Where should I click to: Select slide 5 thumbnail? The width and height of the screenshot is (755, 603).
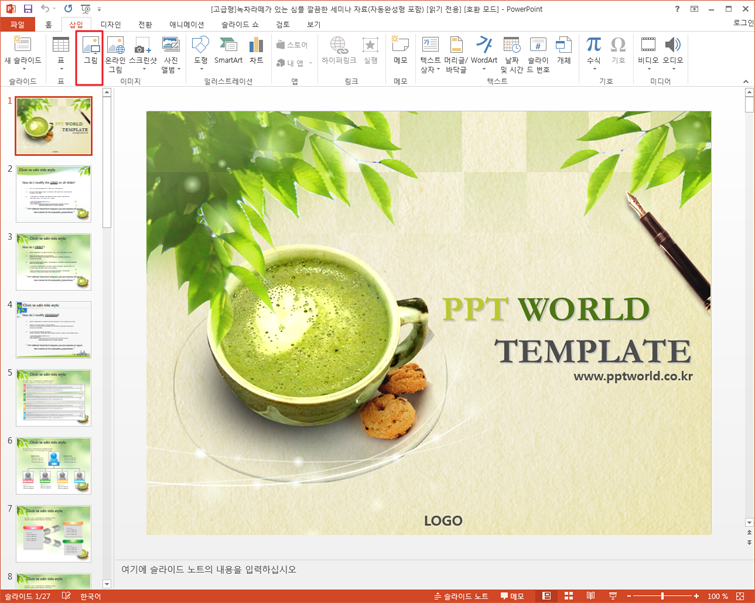pos(53,398)
